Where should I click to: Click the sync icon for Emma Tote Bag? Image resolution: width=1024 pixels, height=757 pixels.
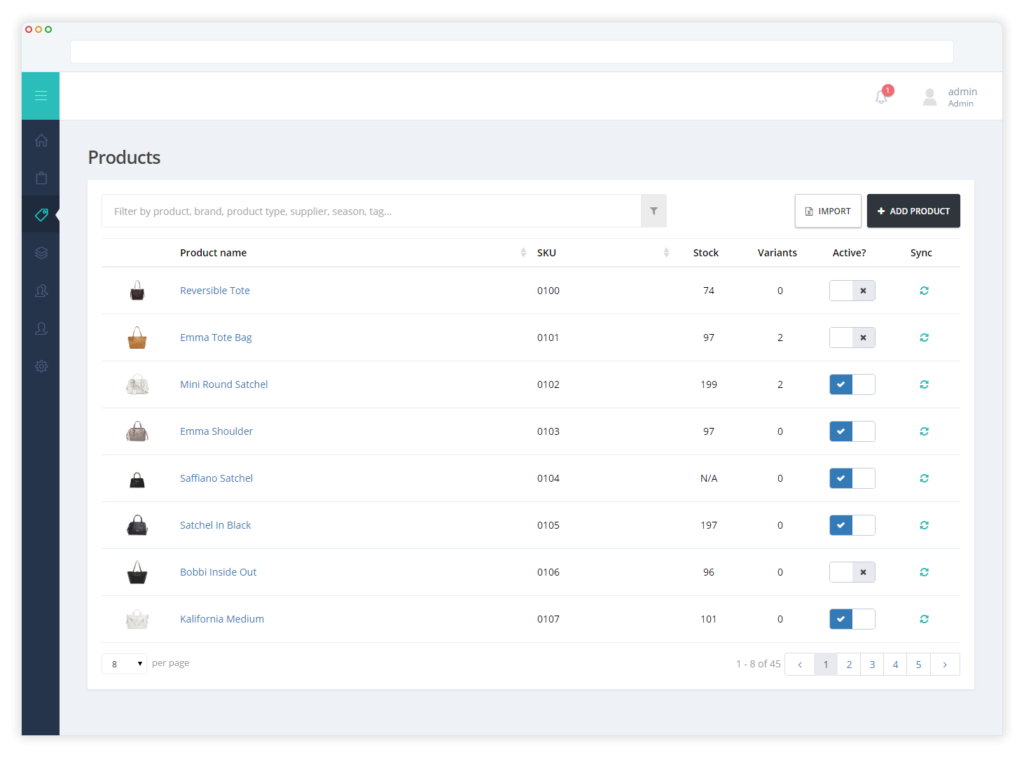pos(923,337)
